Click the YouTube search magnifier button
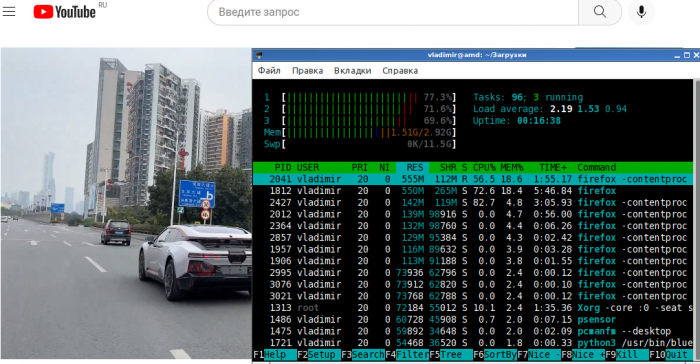Image resolution: width=700 pixels, height=364 pixels. [x=600, y=12]
